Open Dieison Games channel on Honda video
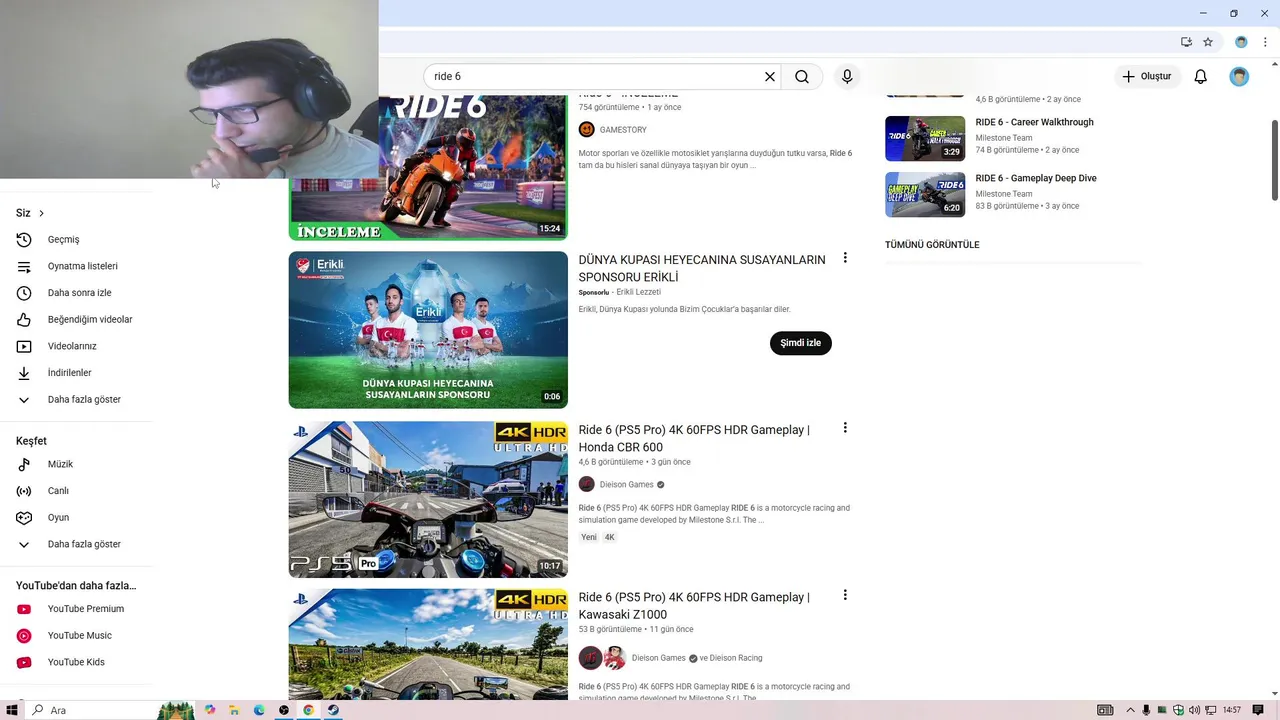The width and height of the screenshot is (1280, 720). click(626, 485)
